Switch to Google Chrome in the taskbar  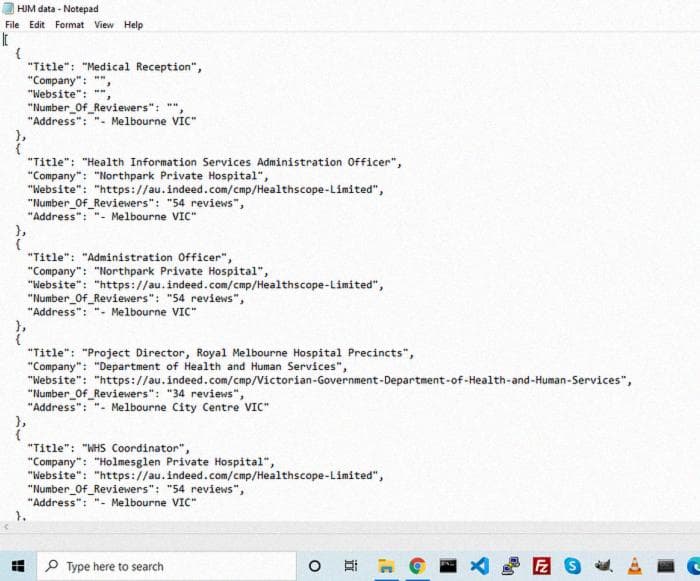click(x=417, y=566)
